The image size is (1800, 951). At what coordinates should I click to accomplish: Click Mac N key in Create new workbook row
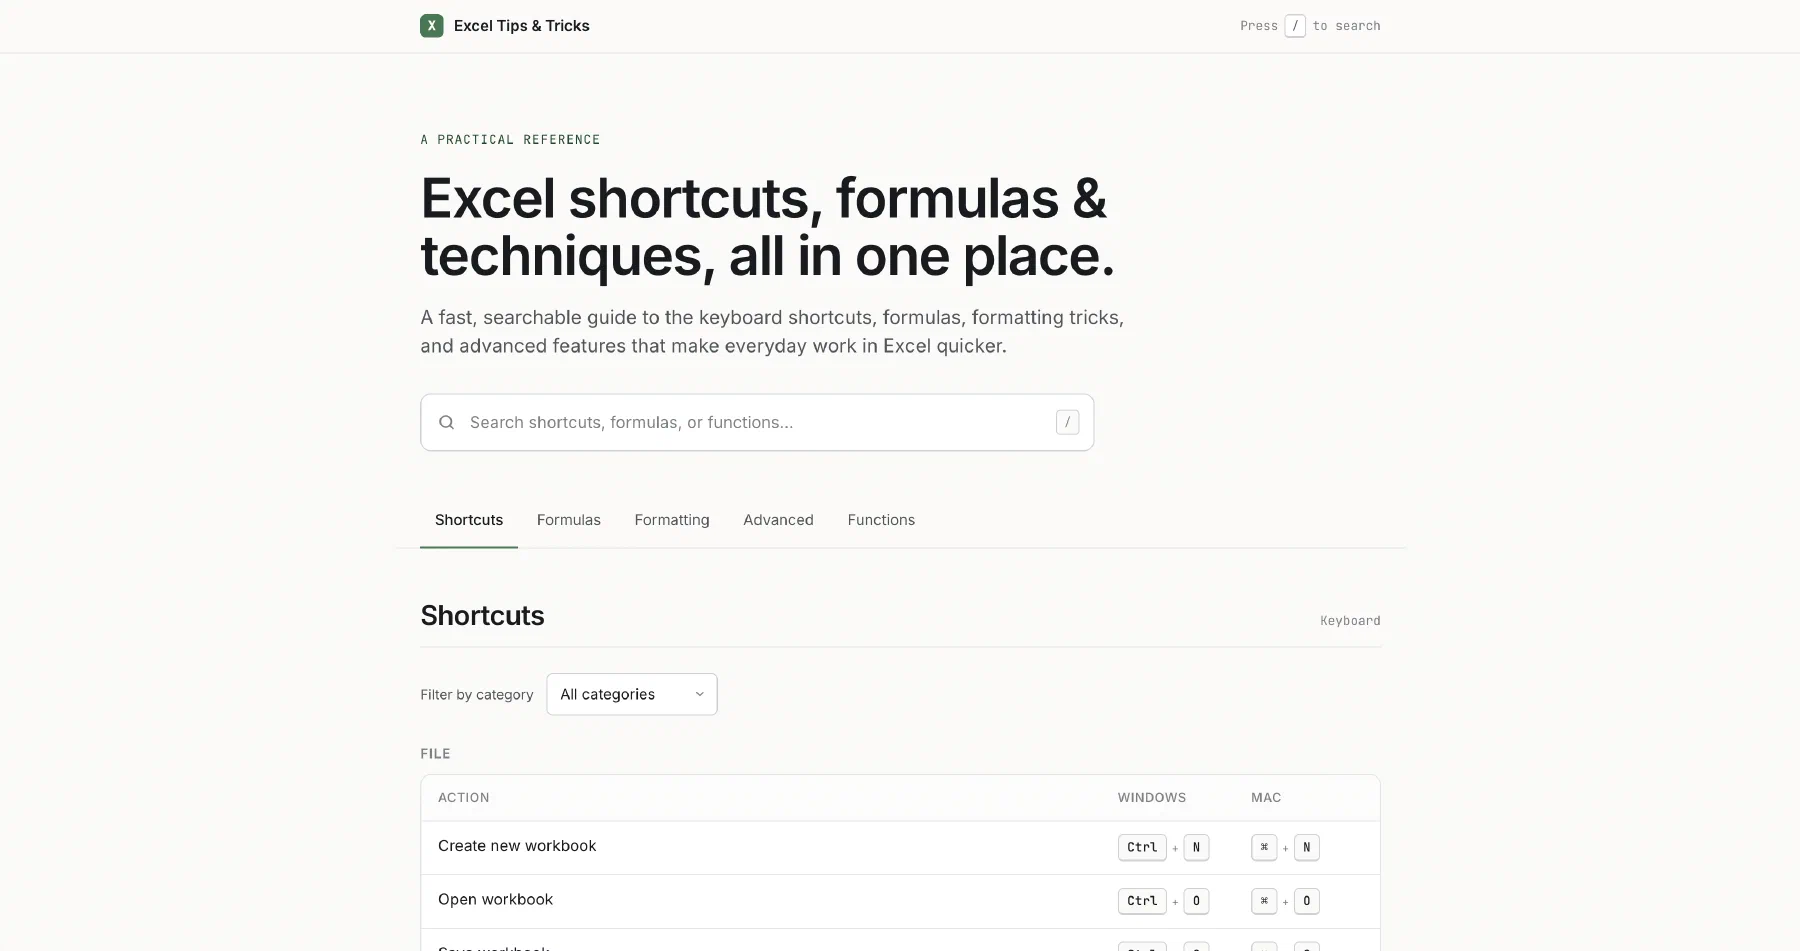pyautogui.click(x=1306, y=847)
